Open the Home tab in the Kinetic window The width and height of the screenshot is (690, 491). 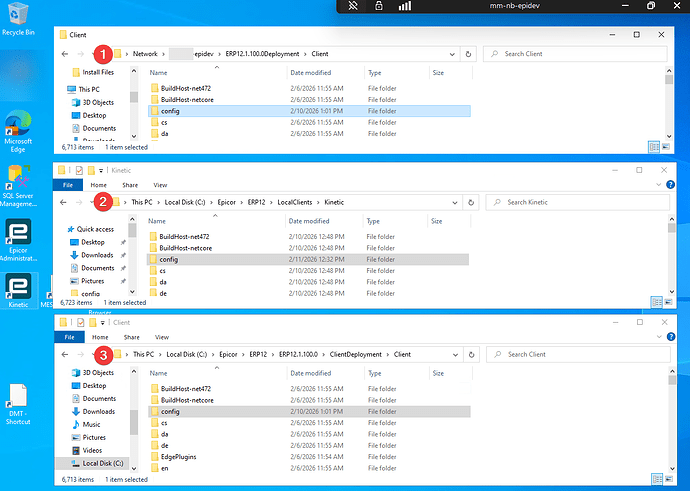click(99, 185)
